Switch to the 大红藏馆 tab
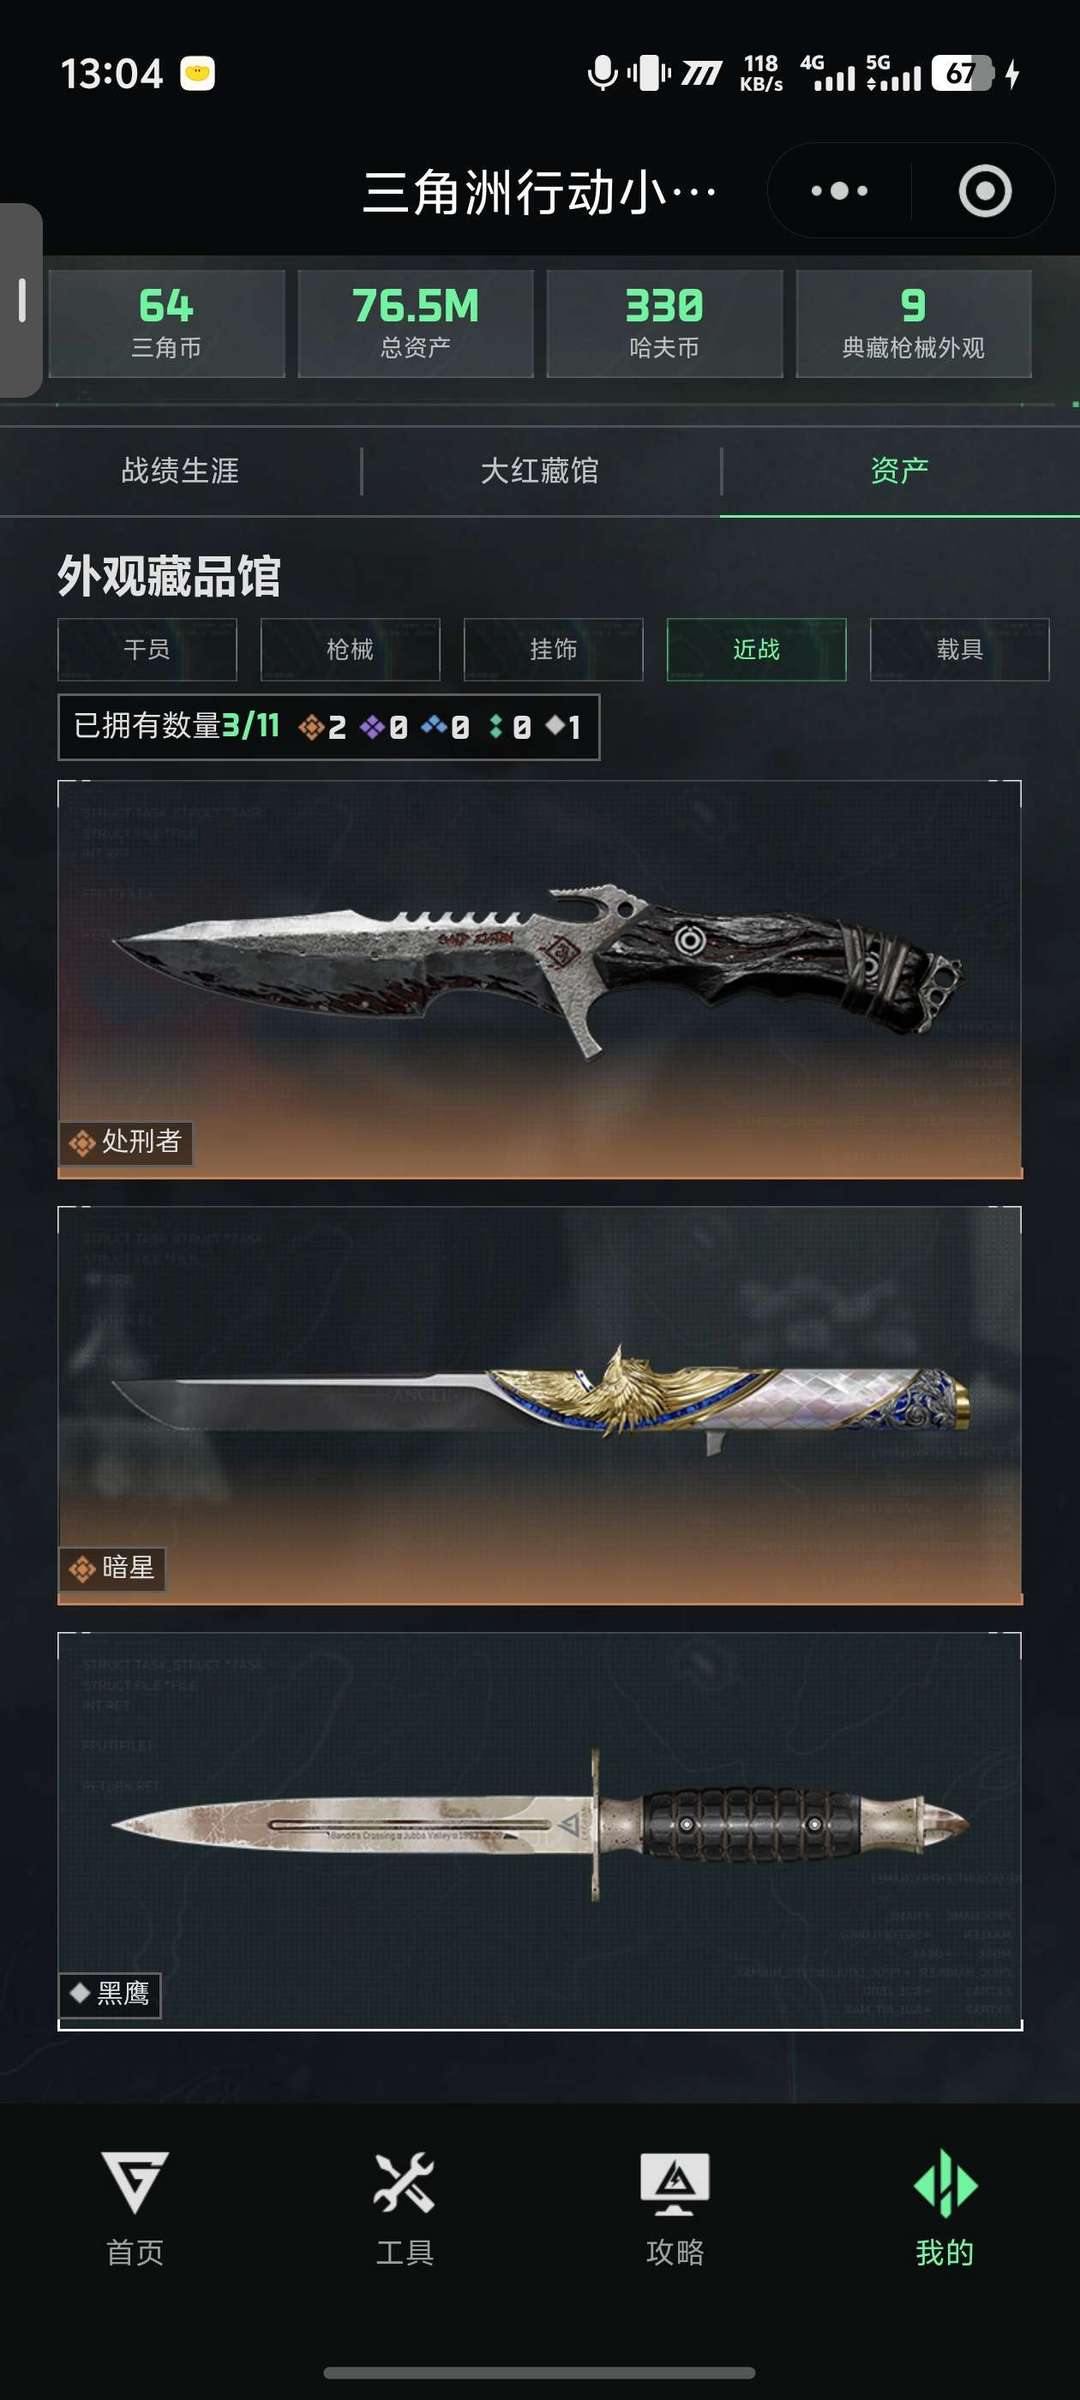1080x2400 pixels. 540,470
